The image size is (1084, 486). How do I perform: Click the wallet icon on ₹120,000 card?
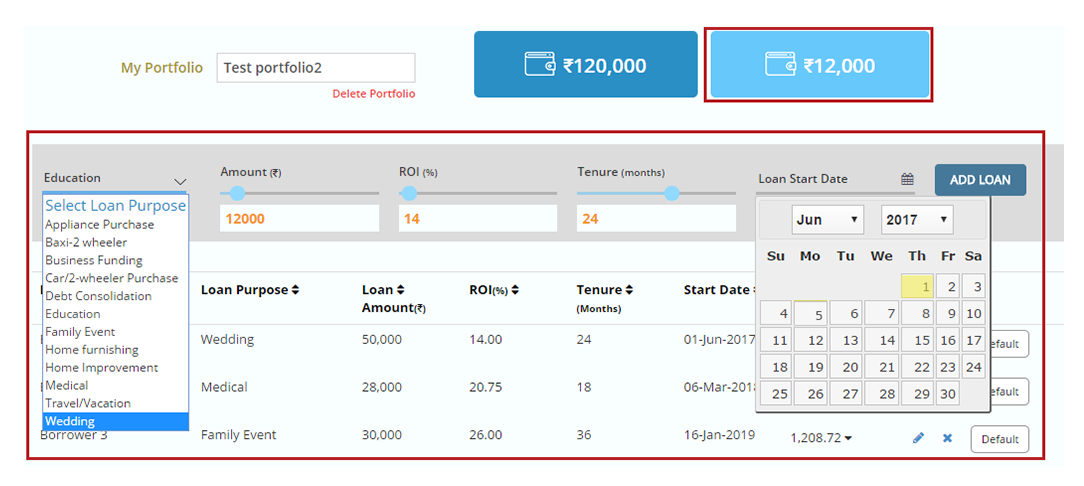click(539, 65)
